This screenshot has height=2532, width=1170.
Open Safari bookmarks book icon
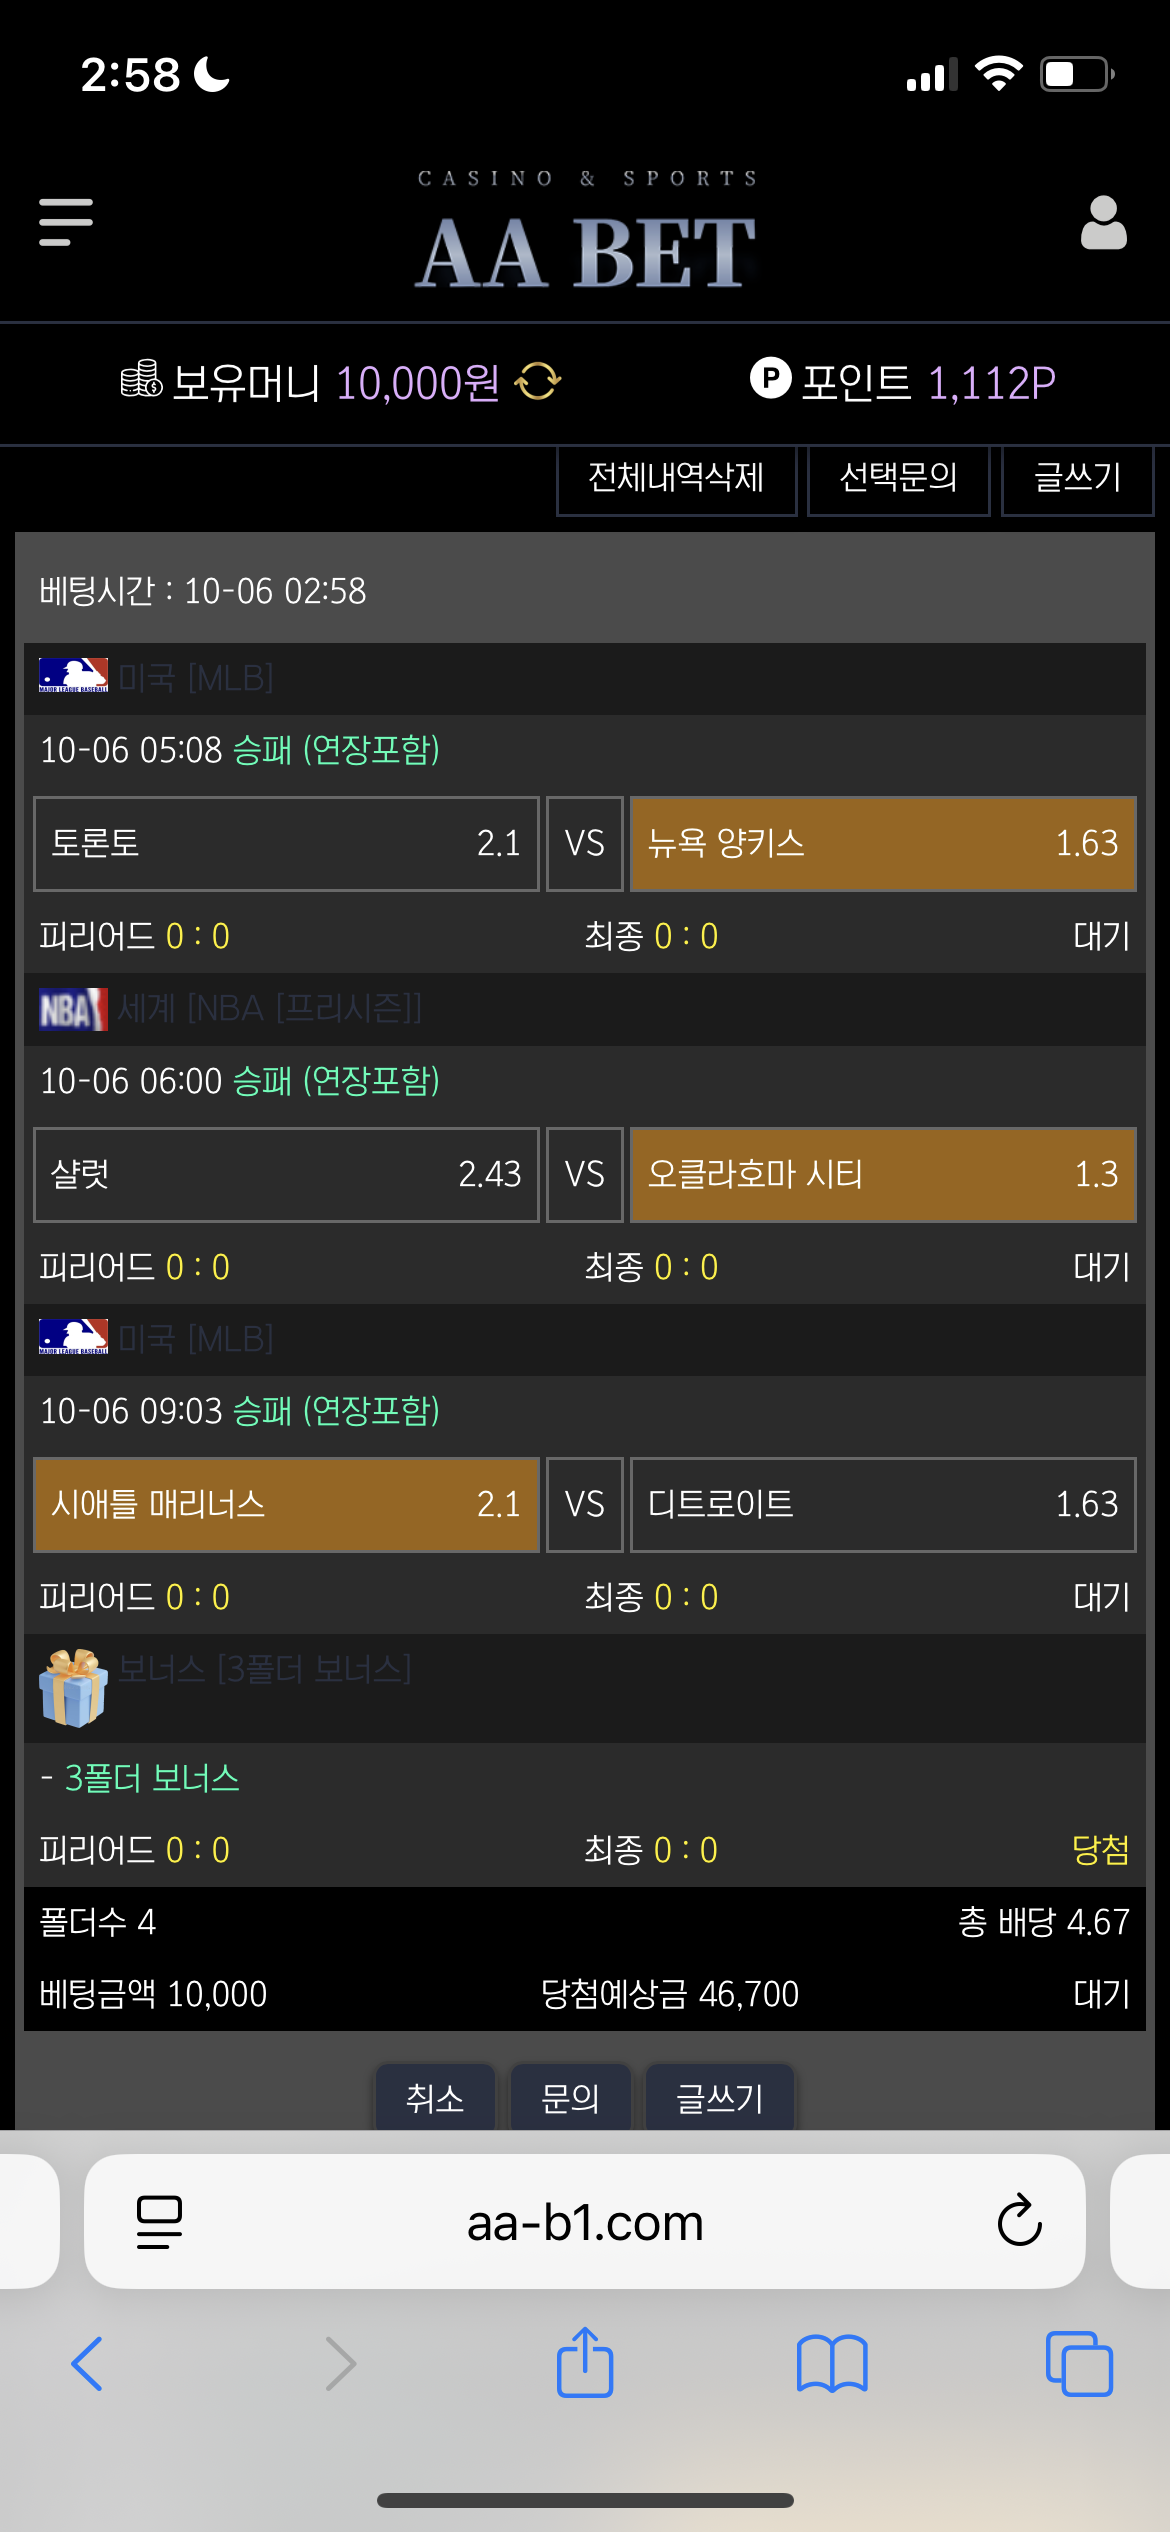(832, 2364)
